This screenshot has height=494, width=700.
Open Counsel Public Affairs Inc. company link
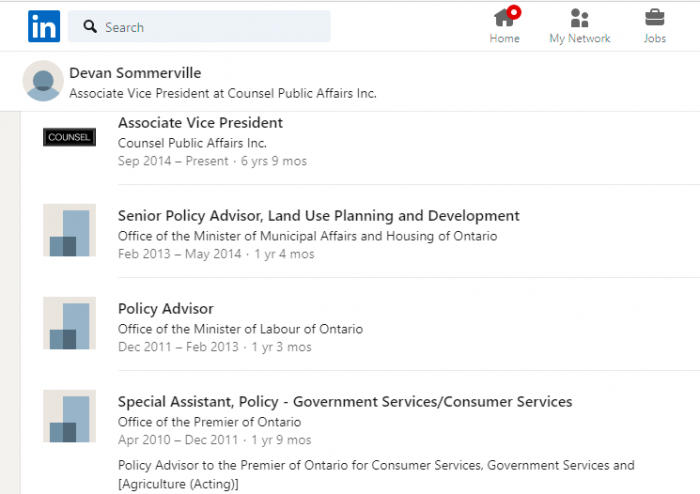[x=192, y=143]
